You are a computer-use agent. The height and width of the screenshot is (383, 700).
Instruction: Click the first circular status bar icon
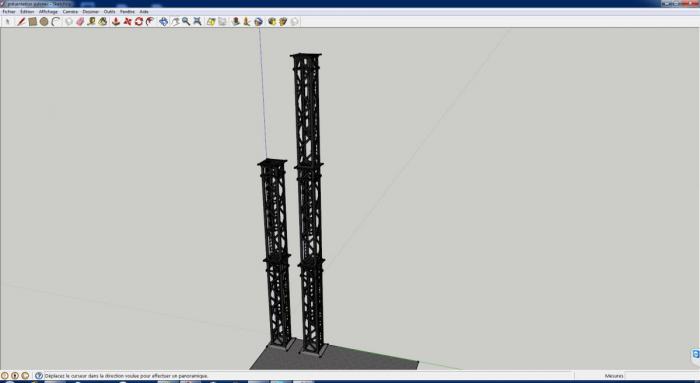[x=4, y=376]
